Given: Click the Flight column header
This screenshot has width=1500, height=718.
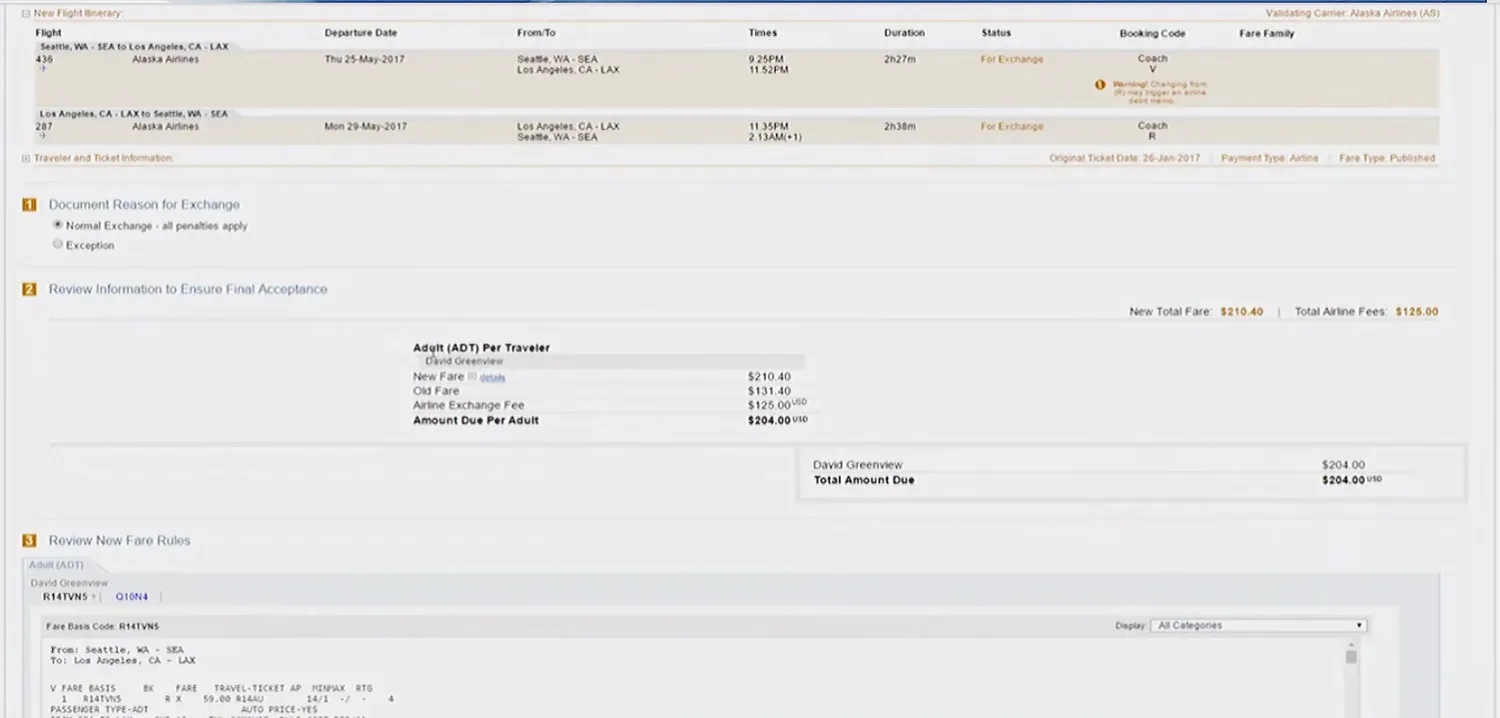Looking at the screenshot, I should click(x=48, y=33).
